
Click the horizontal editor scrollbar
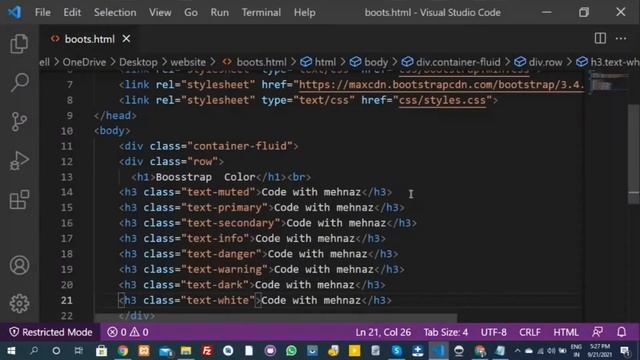click(x=276, y=318)
